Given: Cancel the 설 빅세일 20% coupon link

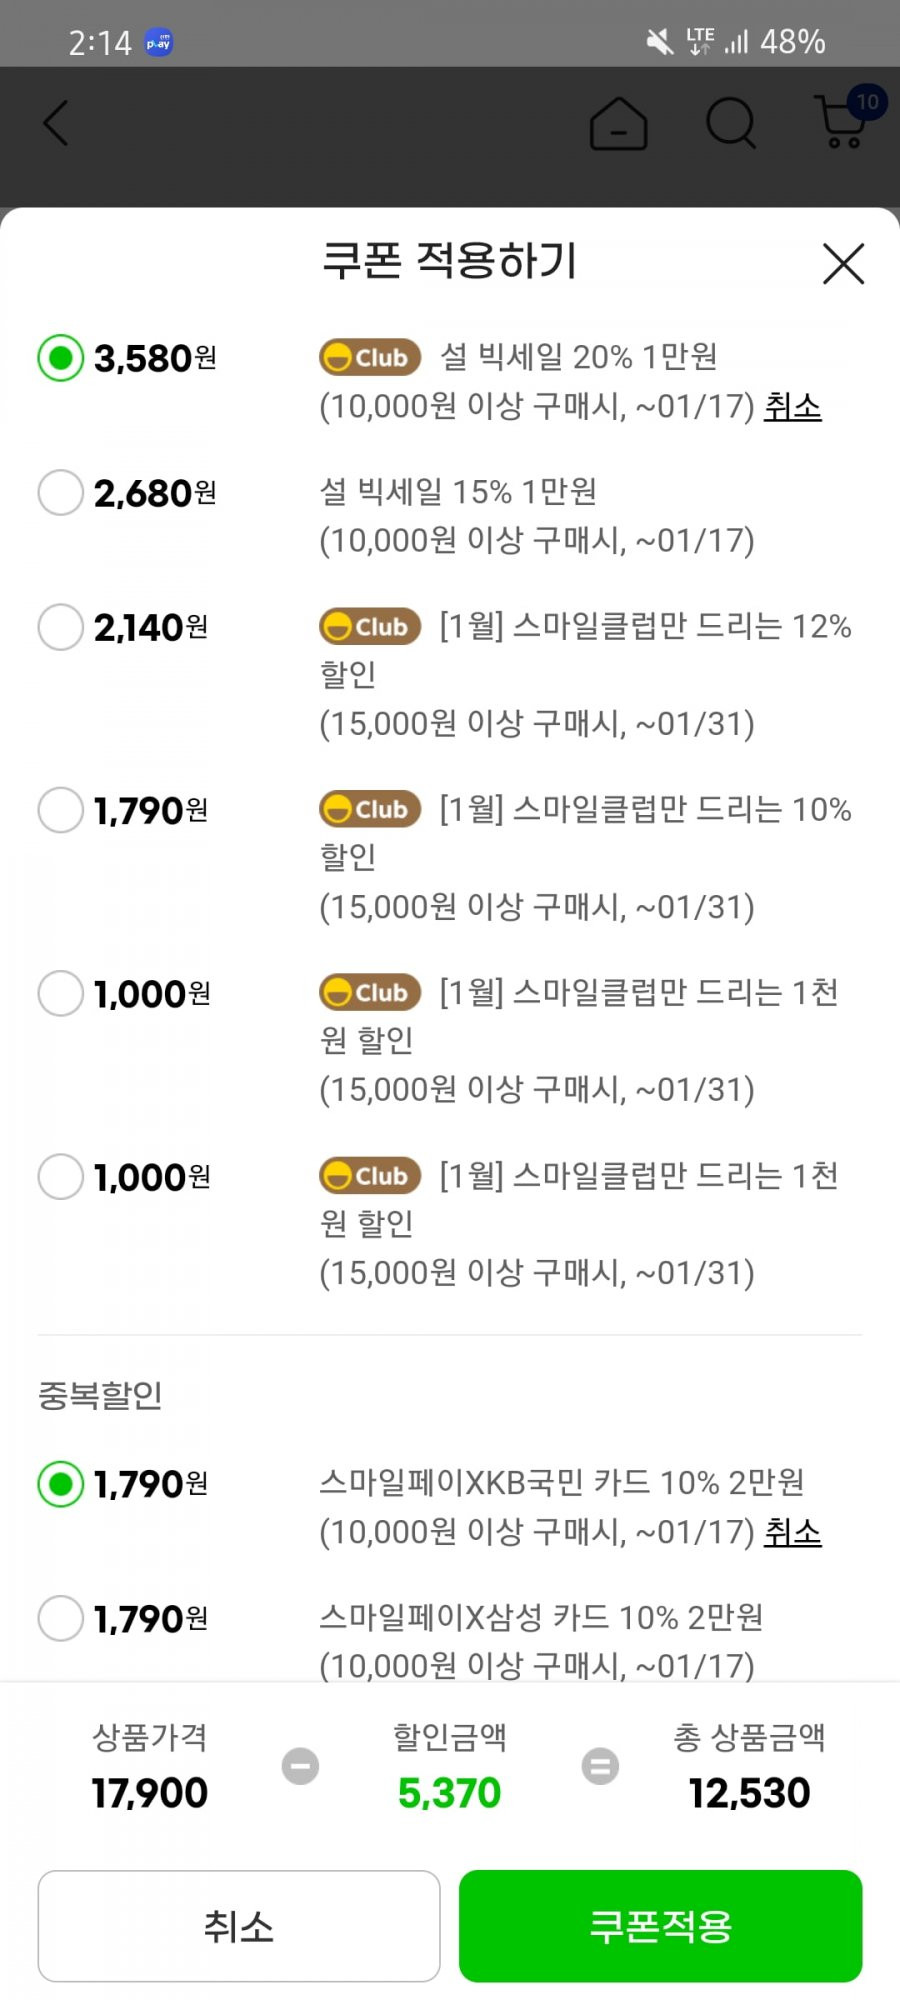Looking at the screenshot, I should [792, 406].
